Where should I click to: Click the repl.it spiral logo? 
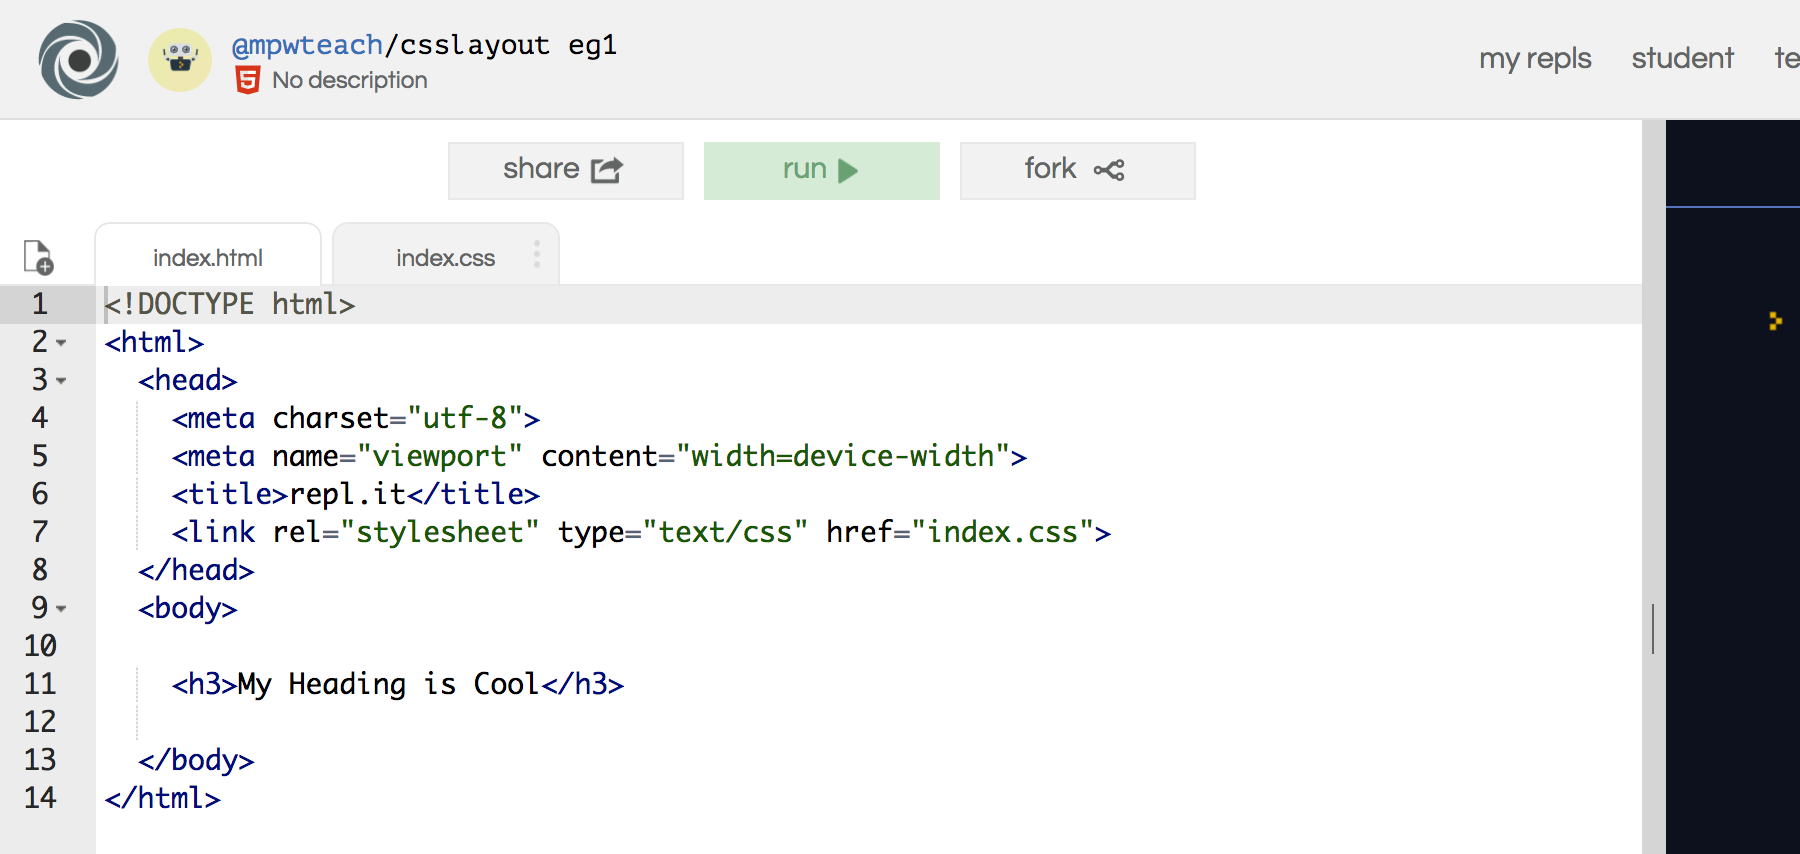coord(78,60)
